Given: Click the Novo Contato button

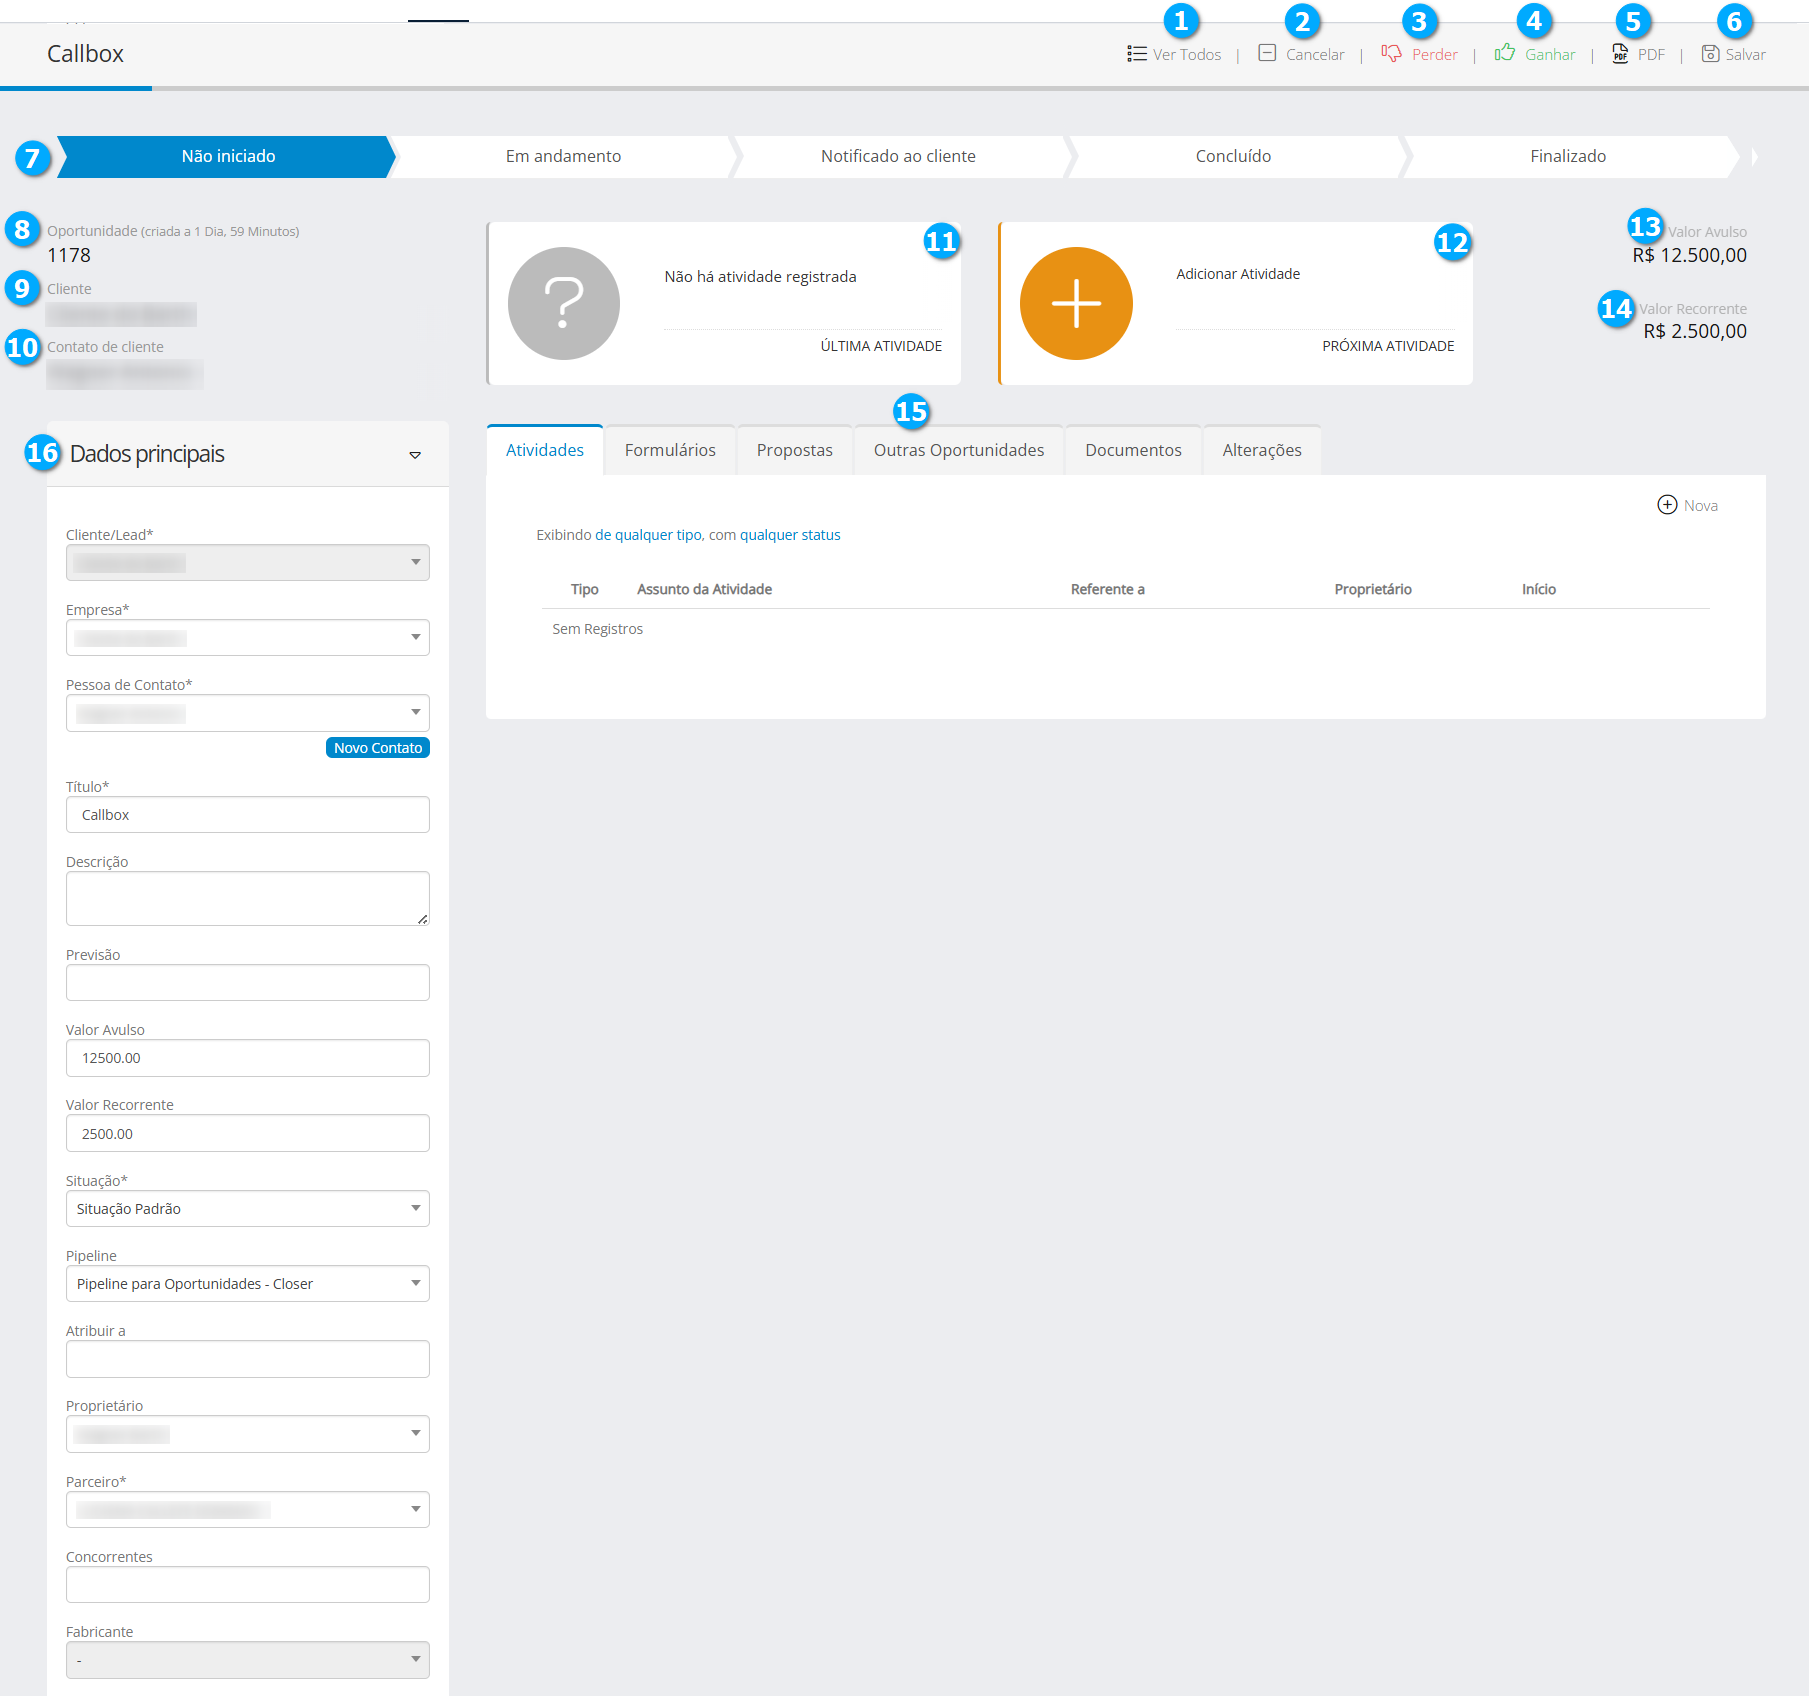Looking at the screenshot, I should coord(377,748).
